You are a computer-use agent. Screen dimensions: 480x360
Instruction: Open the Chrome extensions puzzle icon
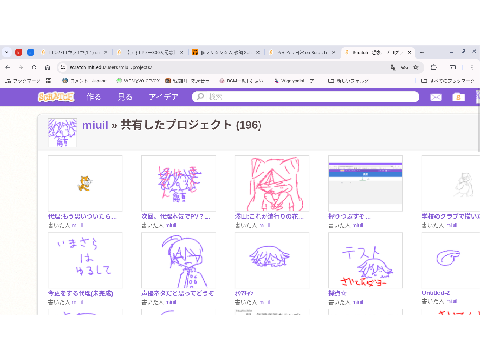434,67
